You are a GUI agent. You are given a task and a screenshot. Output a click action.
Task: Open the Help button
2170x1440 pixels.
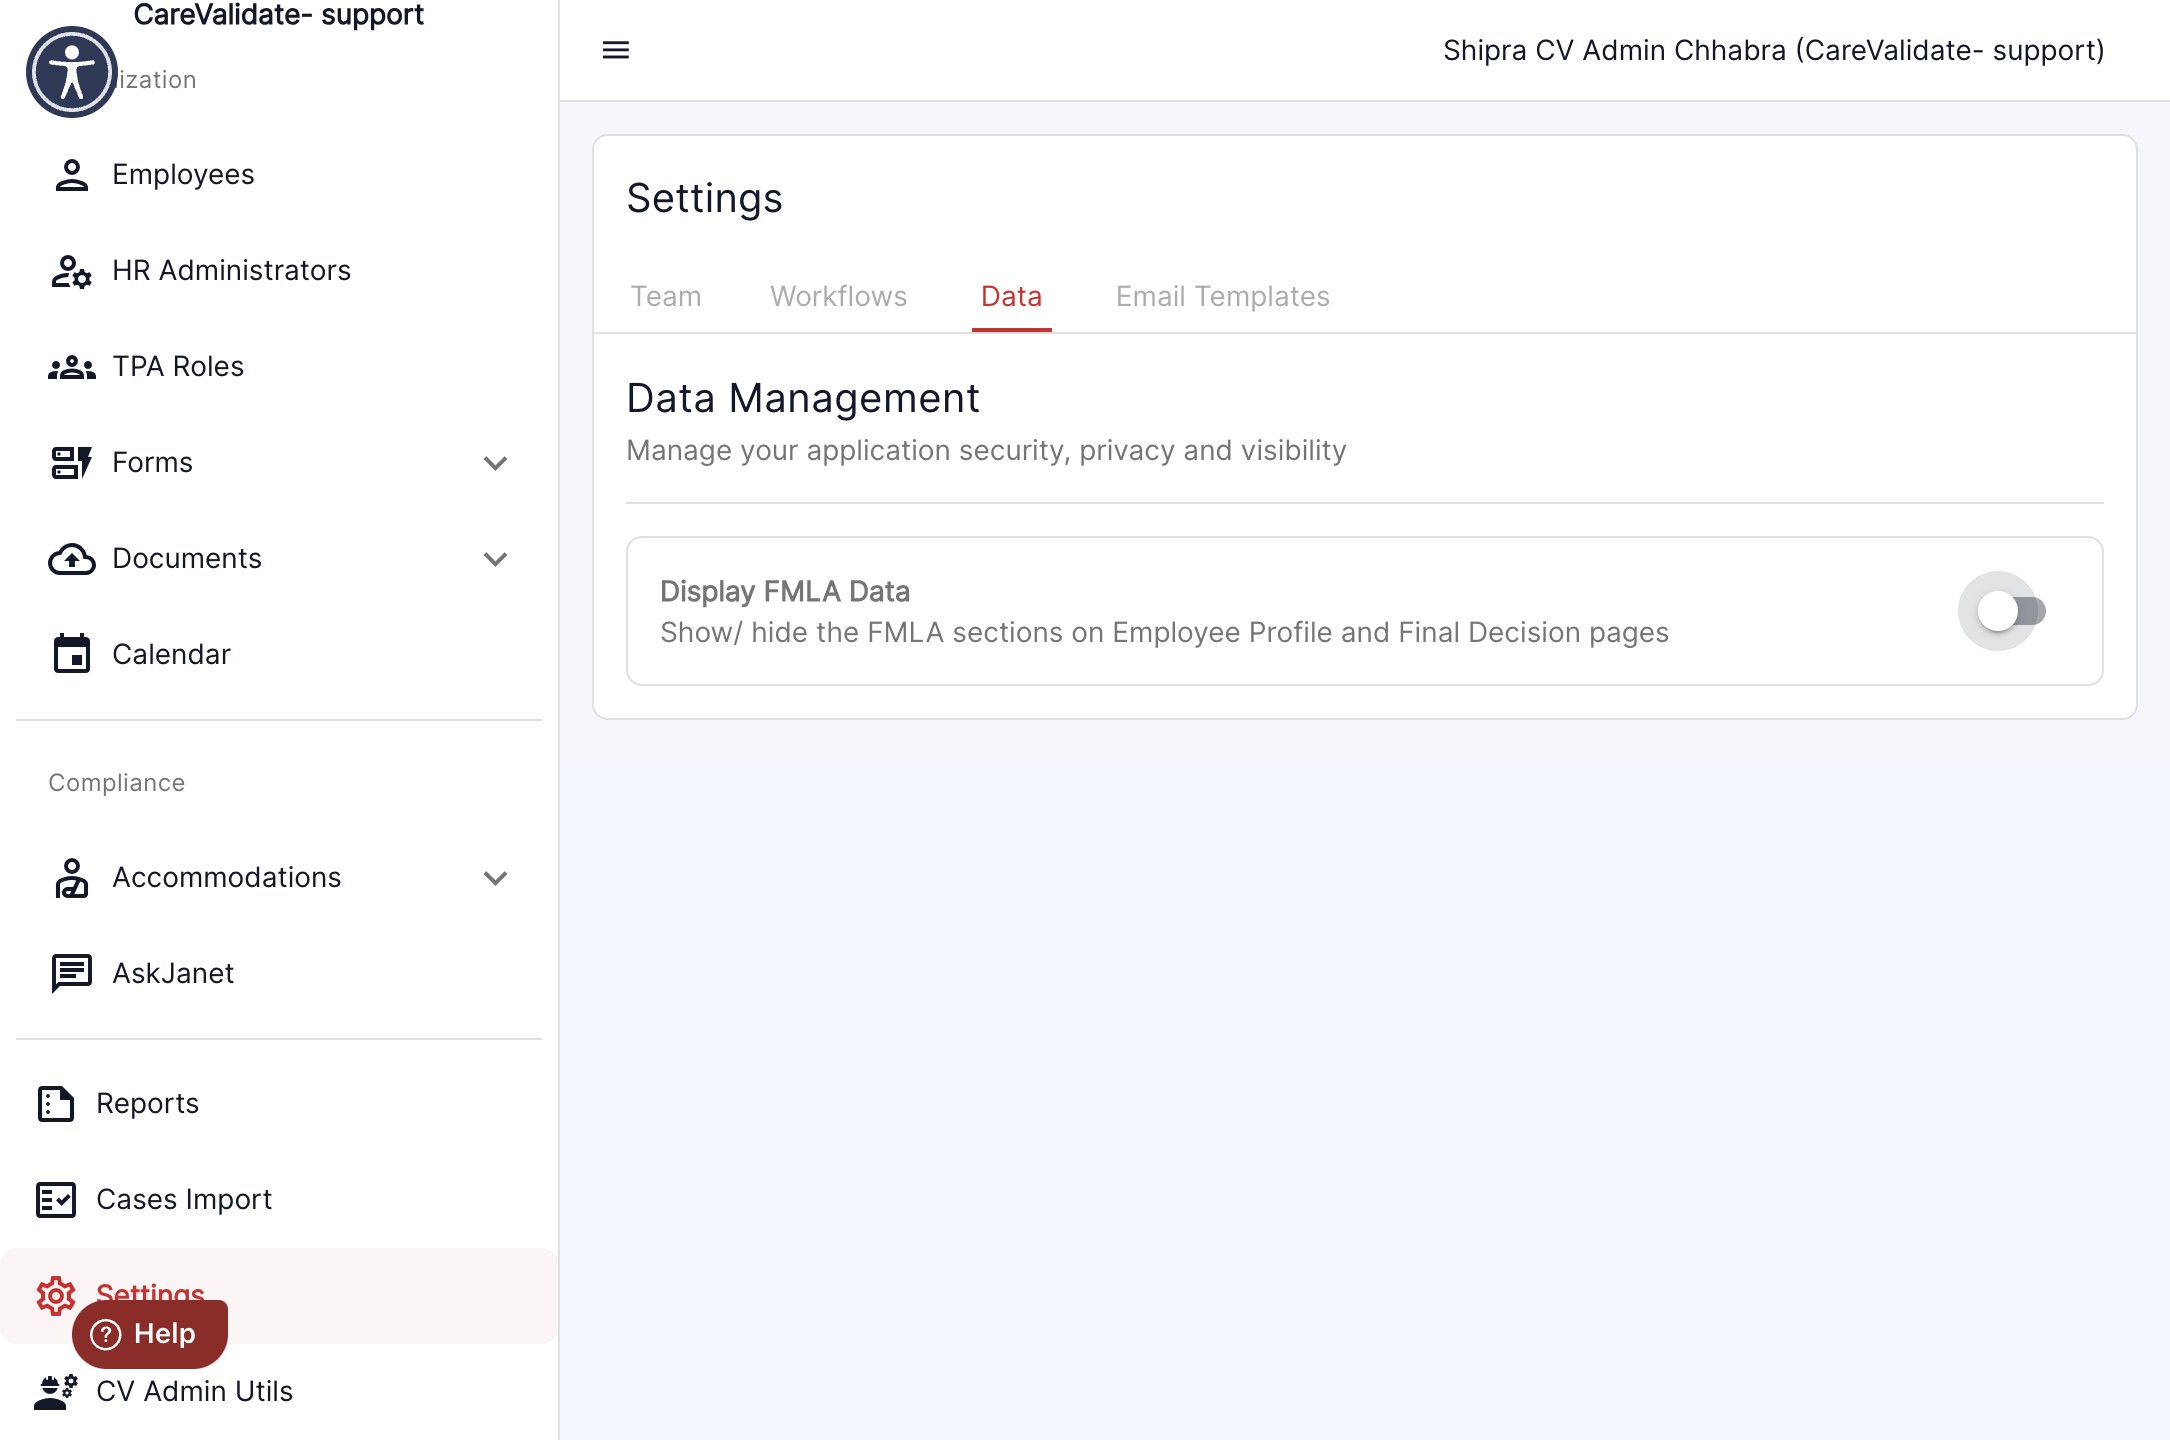(x=150, y=1334)
